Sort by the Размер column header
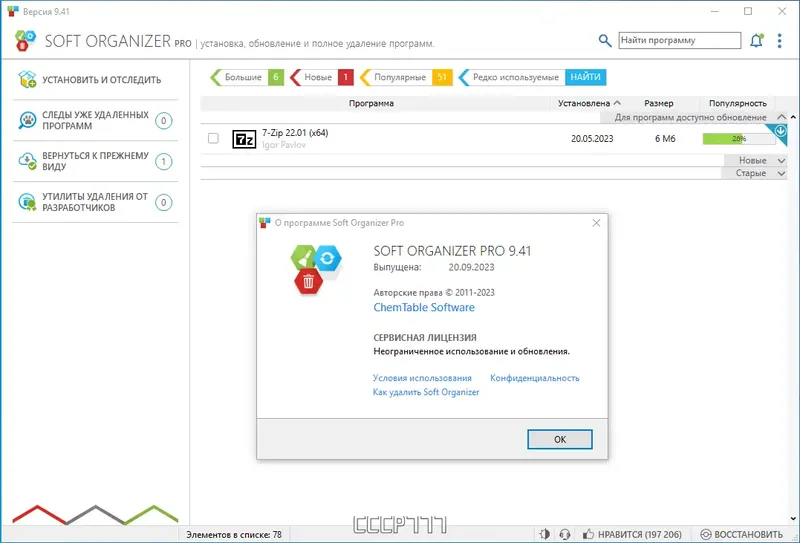 coord(659,104)
